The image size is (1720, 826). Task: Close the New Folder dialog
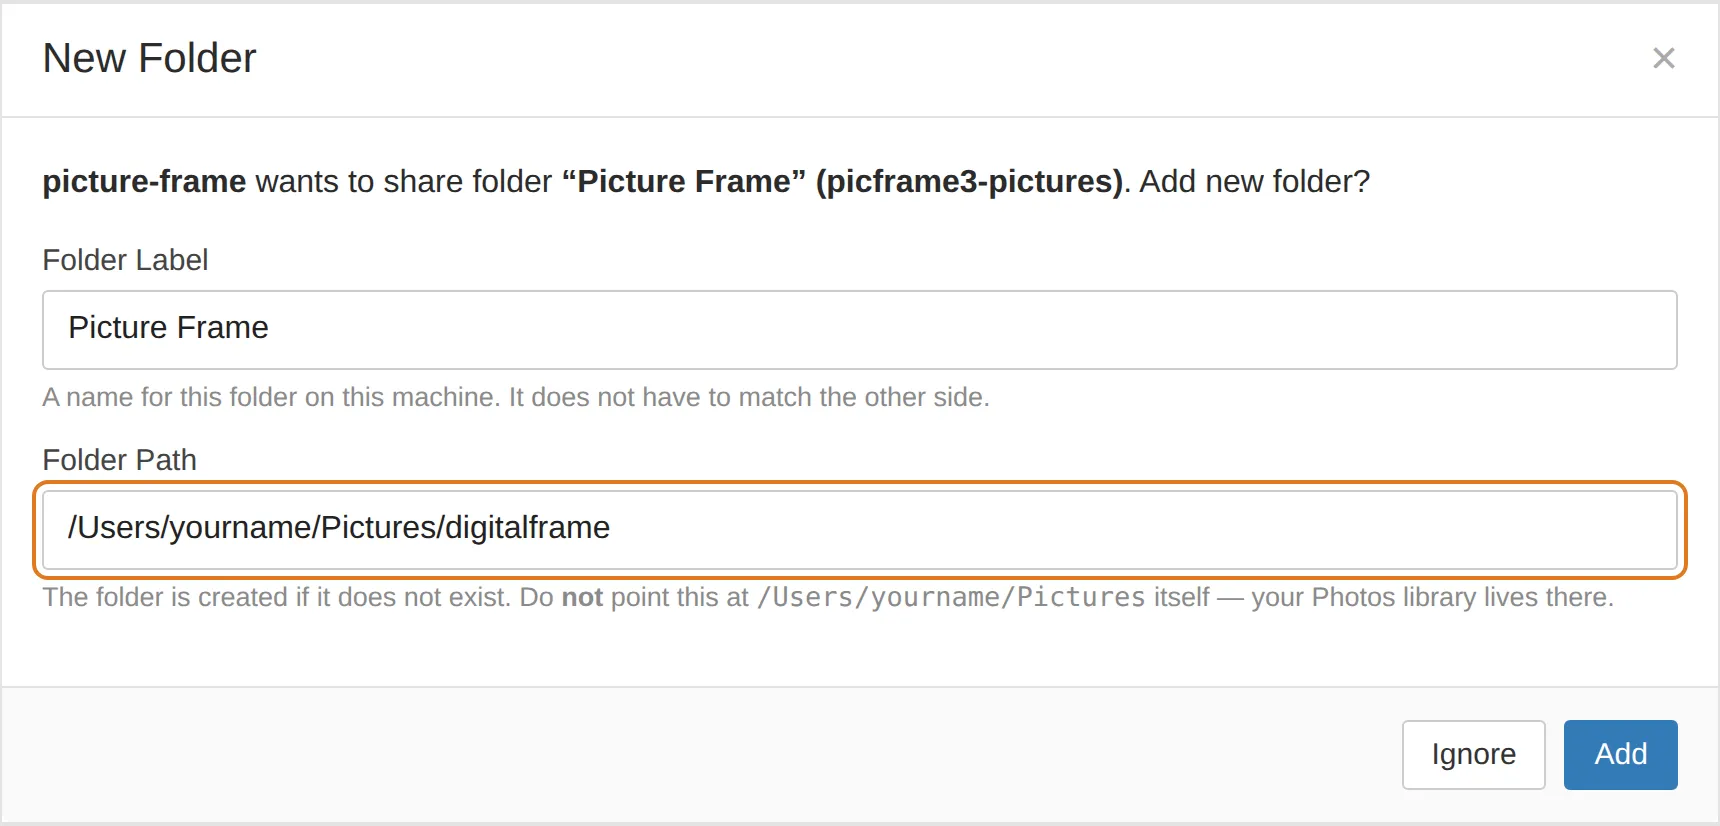[x=1664, y=58]
